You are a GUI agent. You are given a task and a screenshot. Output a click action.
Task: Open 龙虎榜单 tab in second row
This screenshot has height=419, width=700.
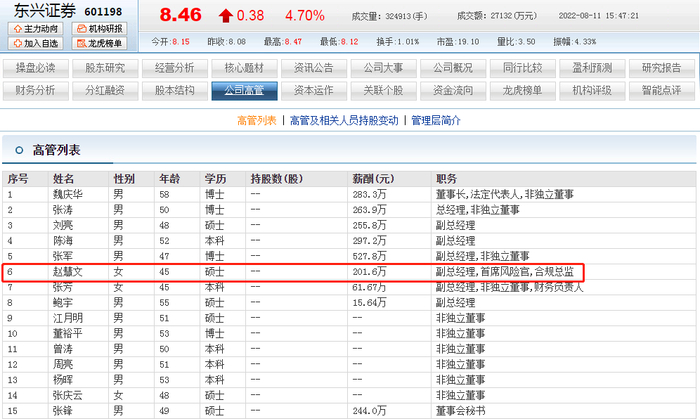click(x=523, y=91)
